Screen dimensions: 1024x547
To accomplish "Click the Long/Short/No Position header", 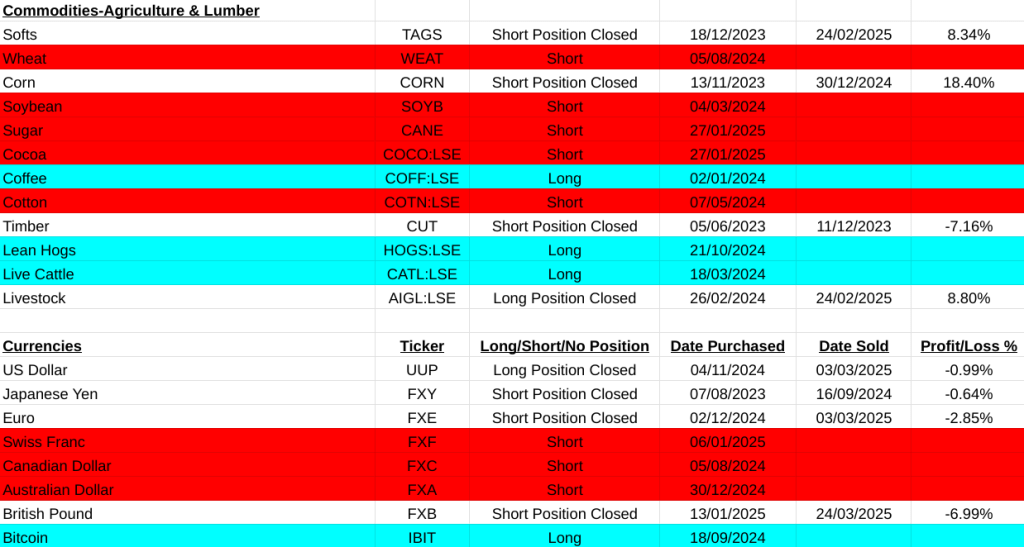I will [x=564, y=346].
